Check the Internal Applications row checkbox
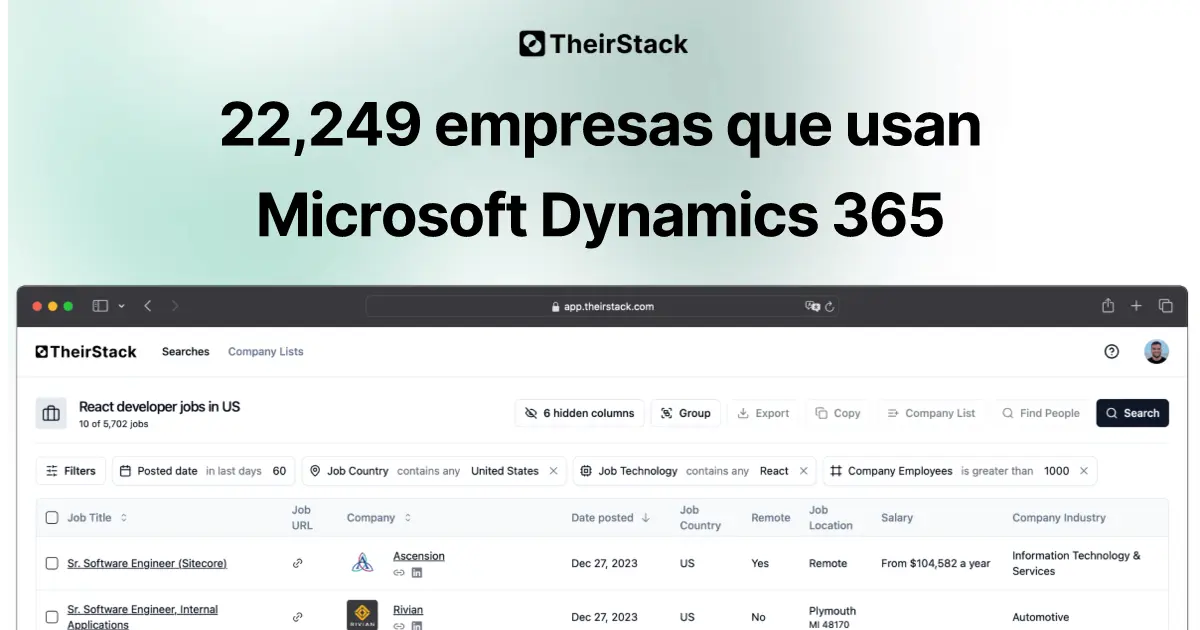 pyautogui.click(x=52, y=617)
